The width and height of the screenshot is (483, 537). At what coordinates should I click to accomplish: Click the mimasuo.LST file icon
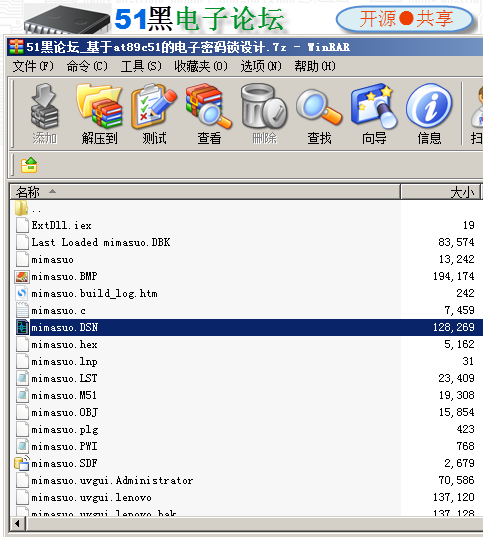(22, 378)
